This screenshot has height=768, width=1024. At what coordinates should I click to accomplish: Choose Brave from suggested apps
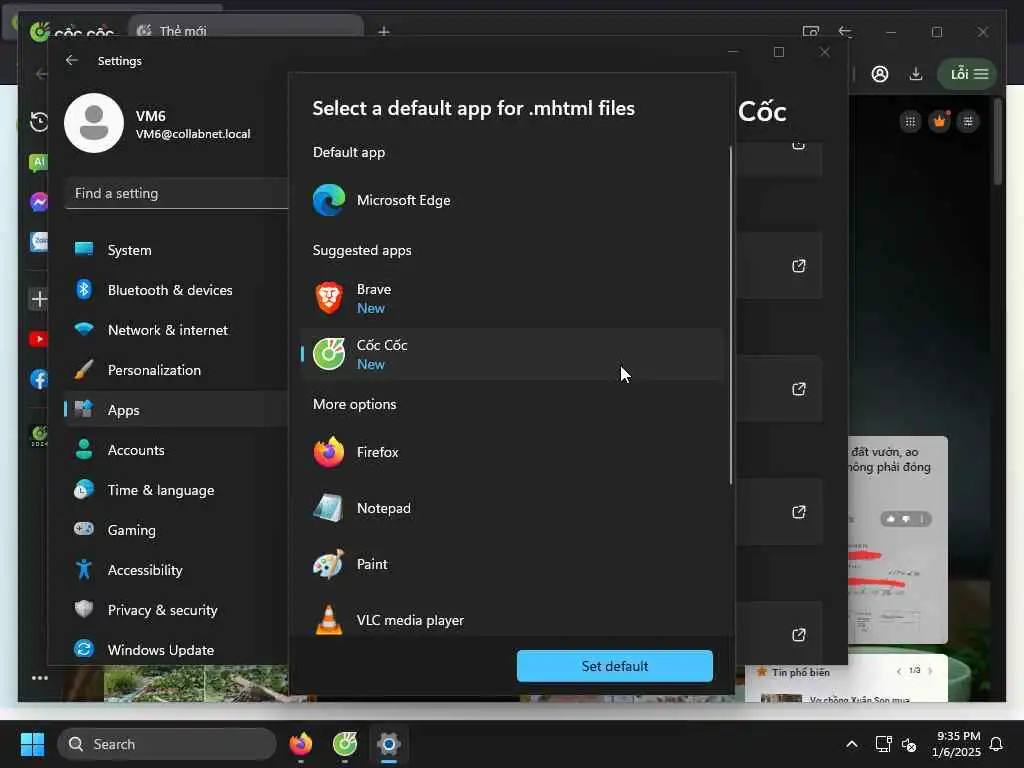point(513,298)
